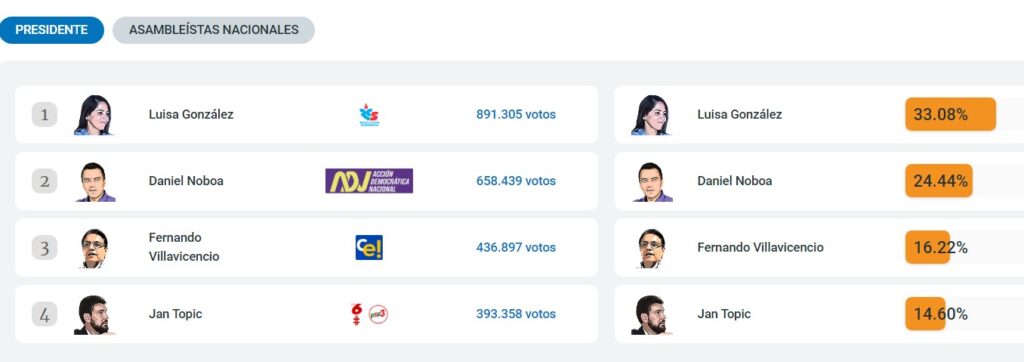Click Fernando Villavicencio portrait in ranking list
Screen dimensions: 1024x362
coord(94,248)
